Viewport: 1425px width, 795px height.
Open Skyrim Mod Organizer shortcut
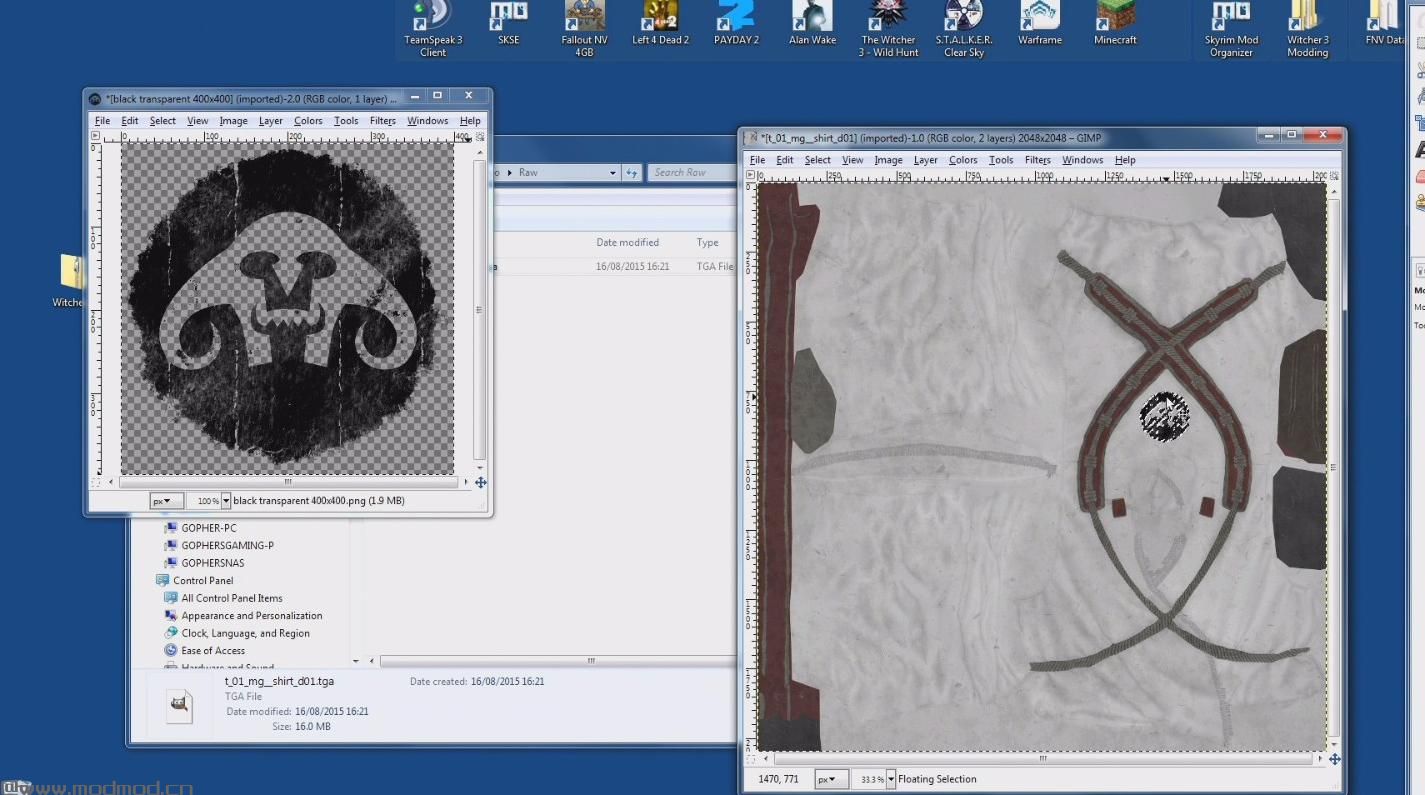click(1231, 28)
